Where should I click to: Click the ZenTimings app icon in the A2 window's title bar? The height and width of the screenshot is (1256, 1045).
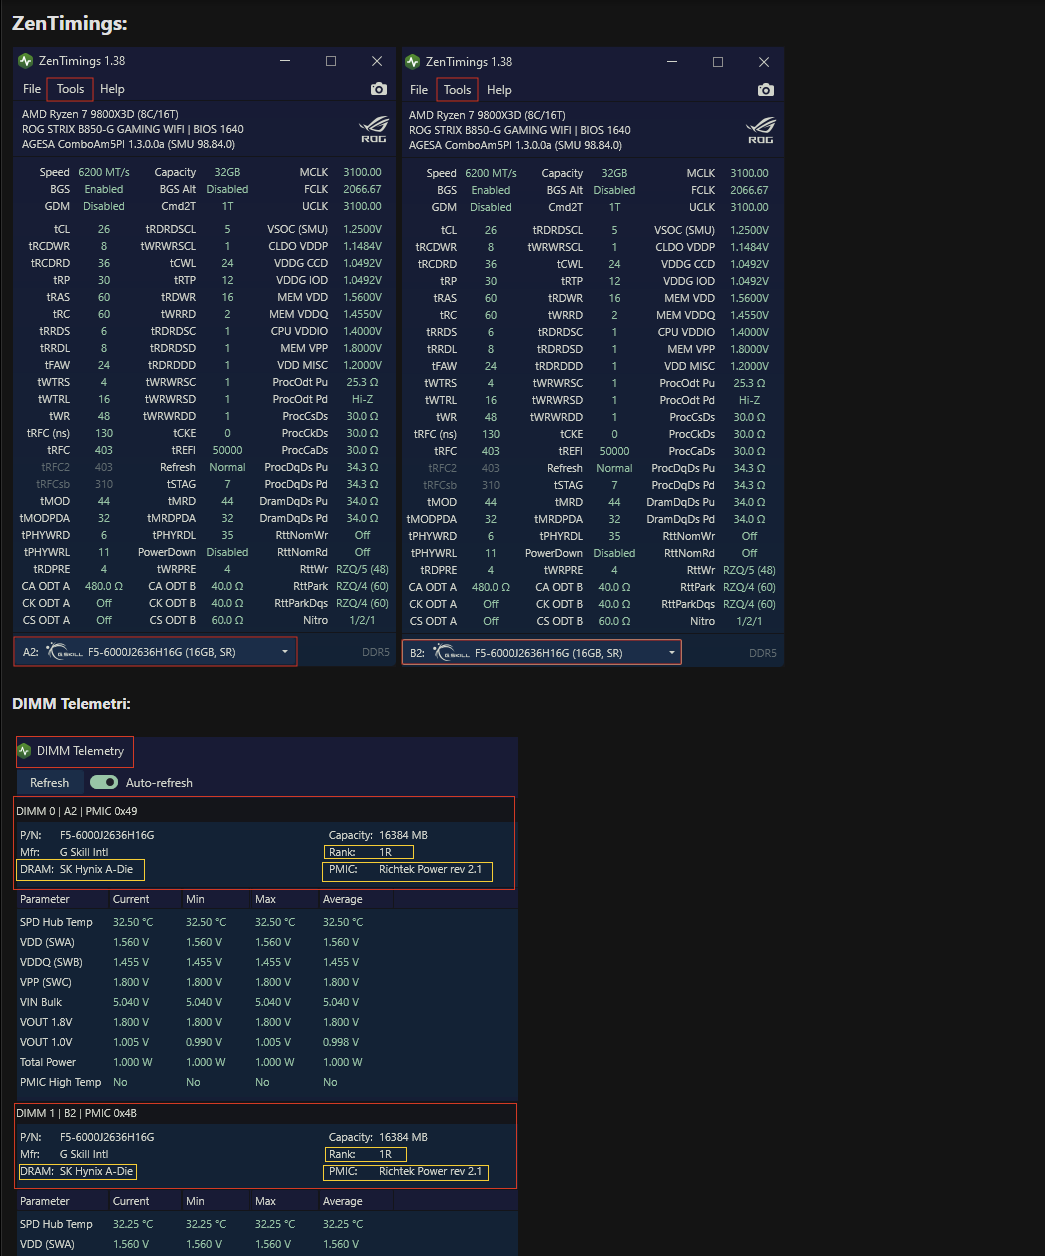tap(26, 61)
